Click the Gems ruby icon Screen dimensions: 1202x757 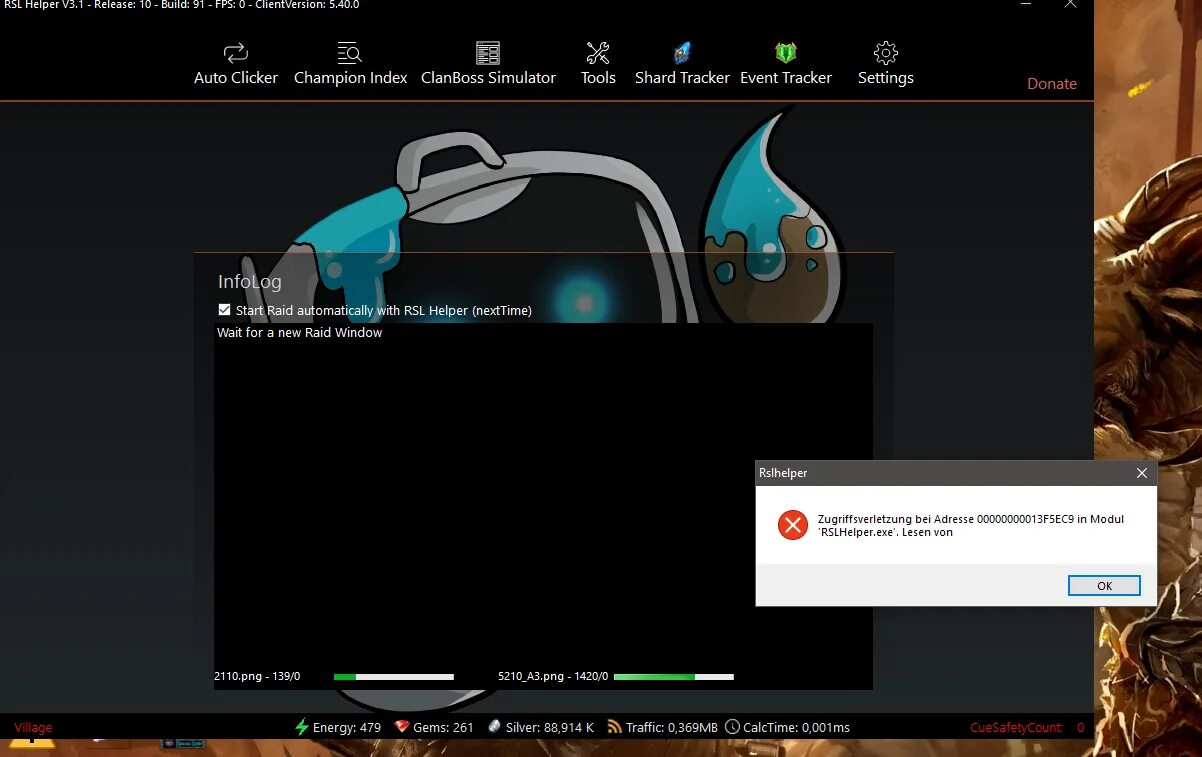coord(402,727)
